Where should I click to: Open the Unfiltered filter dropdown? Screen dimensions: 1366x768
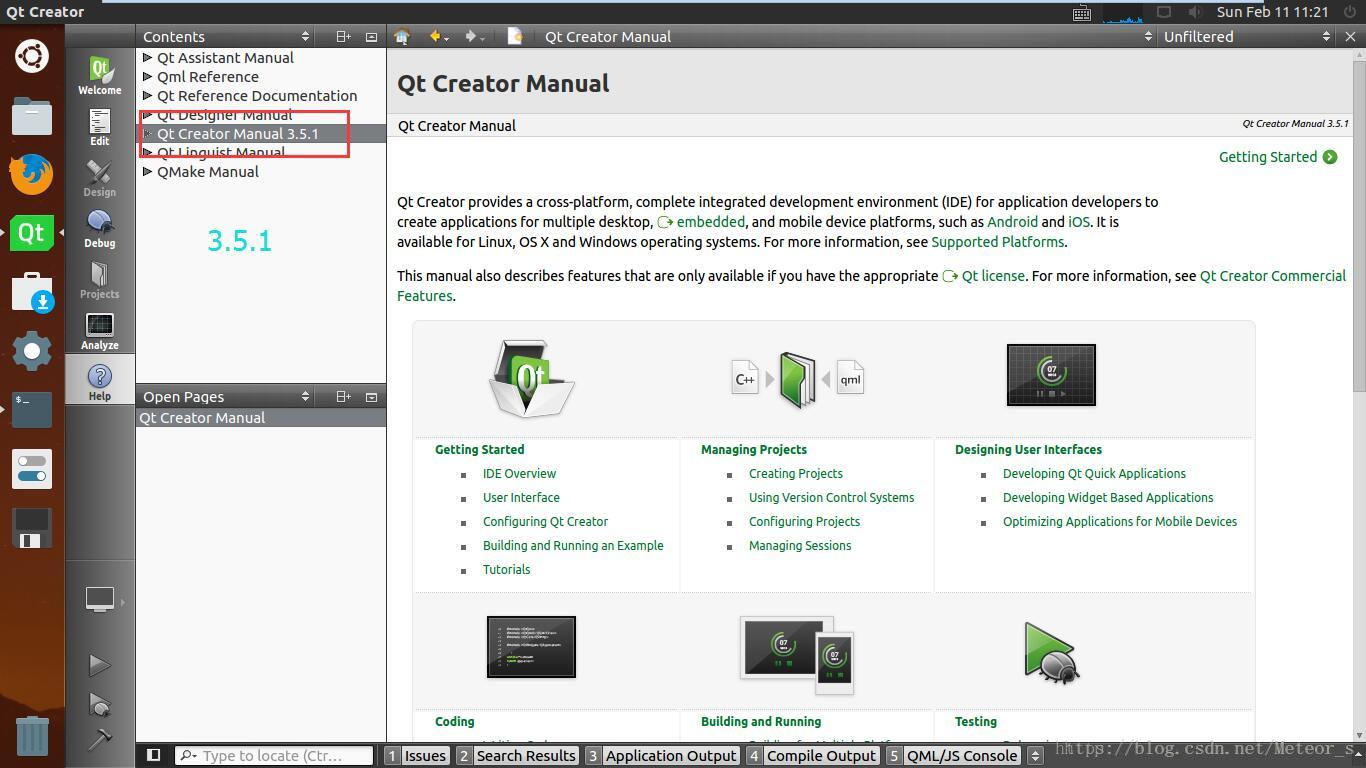coord(1247,36)
